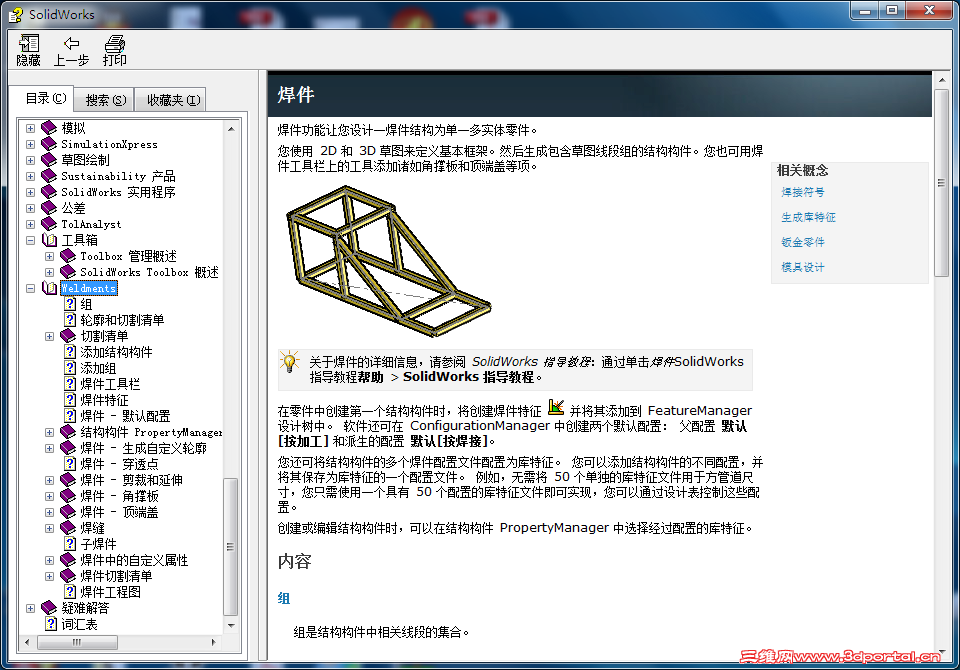Expand the 结构构件 PropertyManager node
Image resolution: width=960 pixels, height=670 pixels.
point(50,432)
